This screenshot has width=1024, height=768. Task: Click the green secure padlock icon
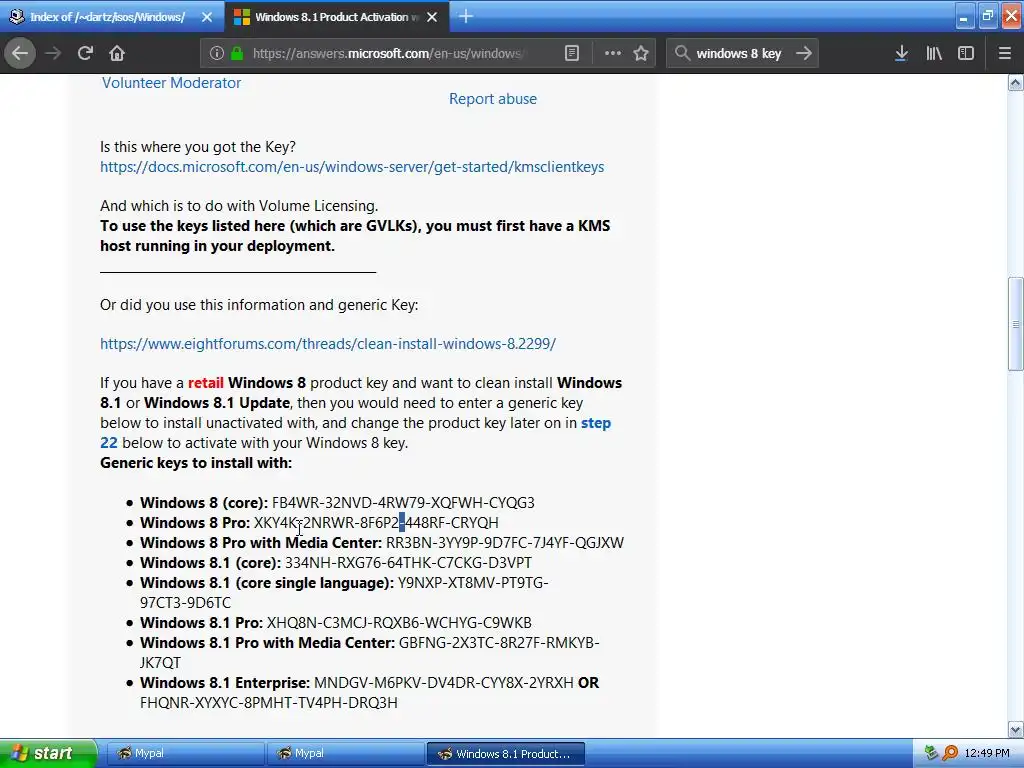click(x=237, y=53)
